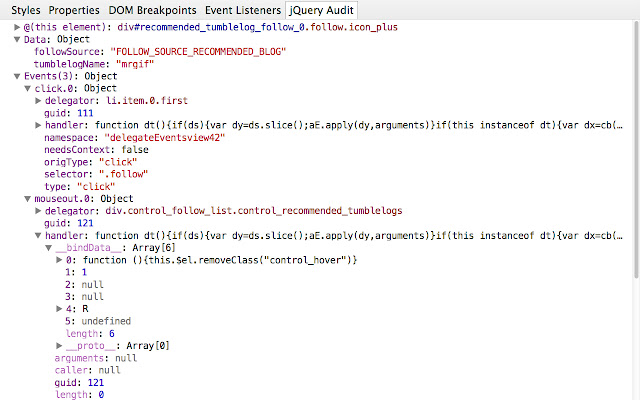The image size is (640, 400).
Task: Collapse the handler under mouseout.0
Action: click(38, 236)
